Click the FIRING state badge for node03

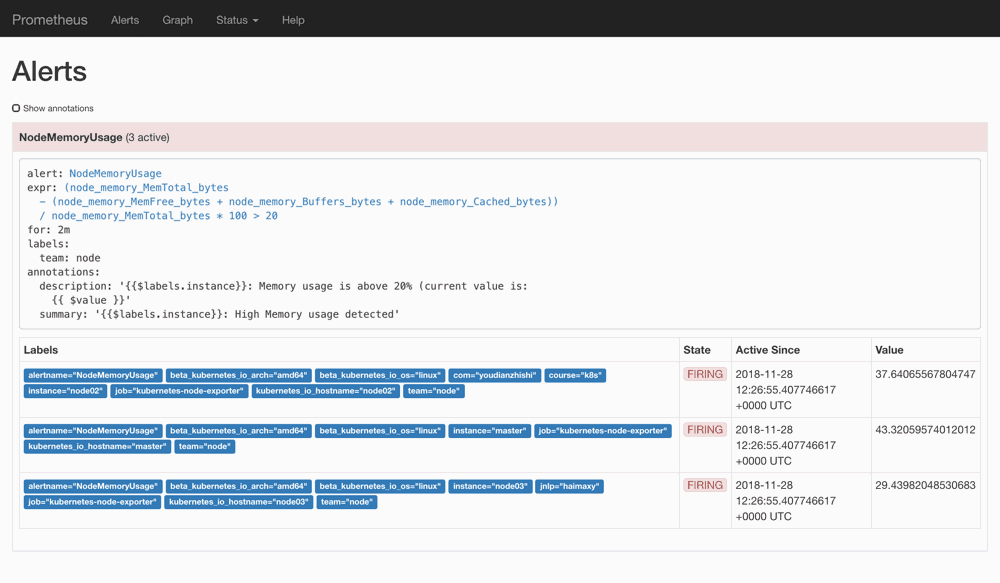click(x=705, y=485)
